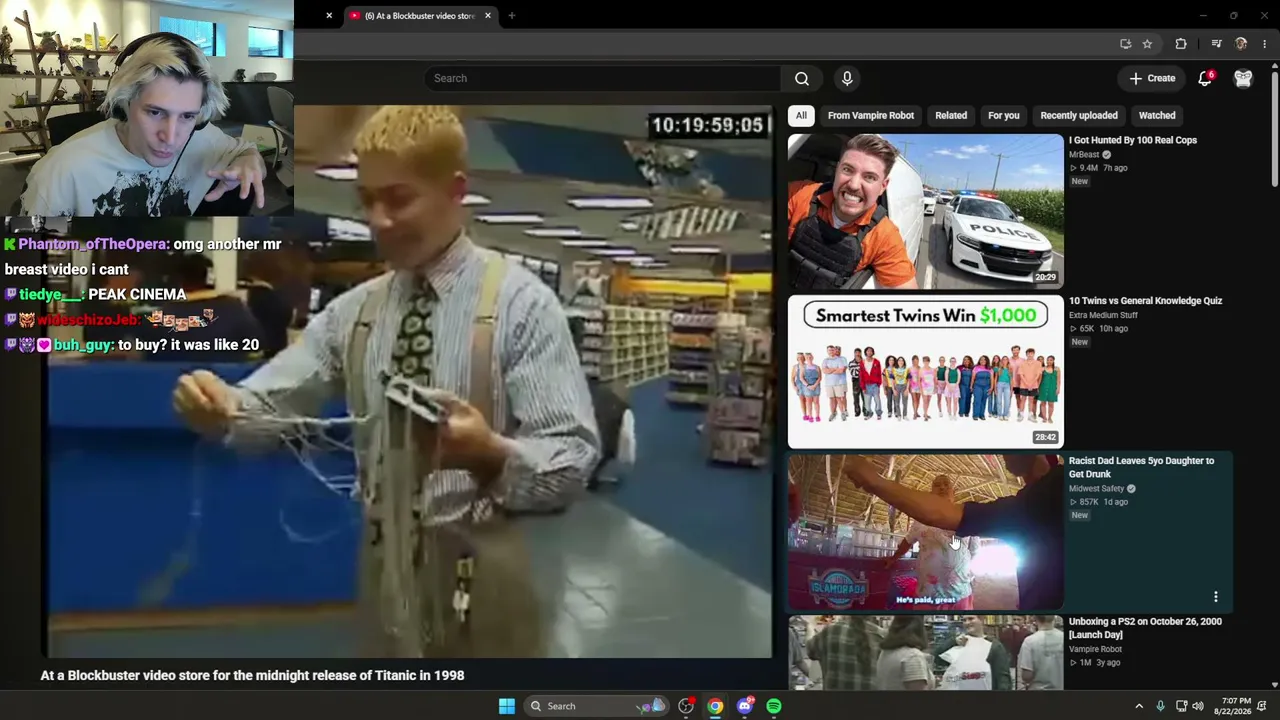Image resolution: width=1280 pixels, height=720 pixels.
Task: Click the closed tab's X left of active tab
Action: coord(329,15)
